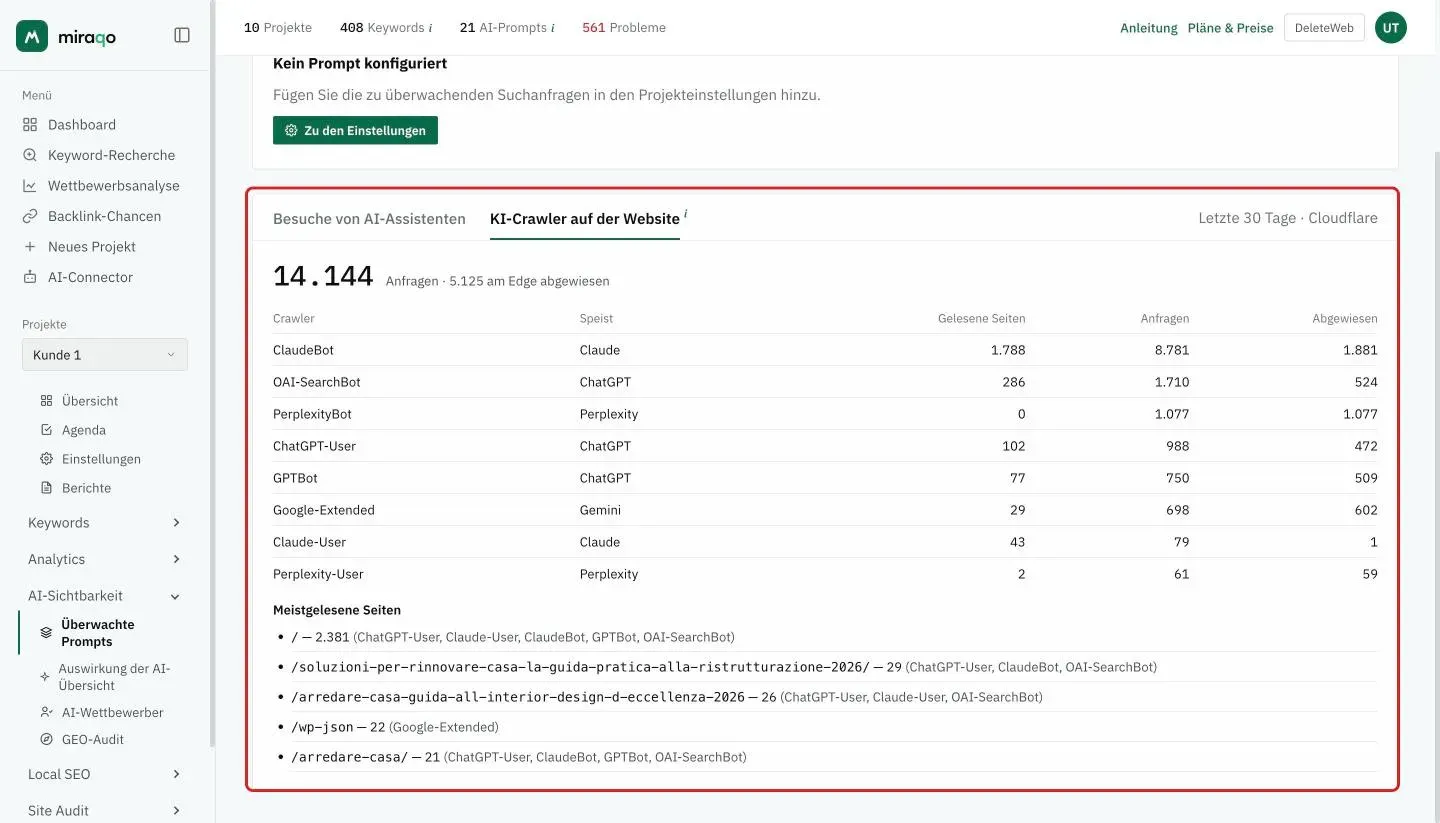Click the Berichte document icon
The width and height of the screenshot is (1440, 823).
[46, 488]
